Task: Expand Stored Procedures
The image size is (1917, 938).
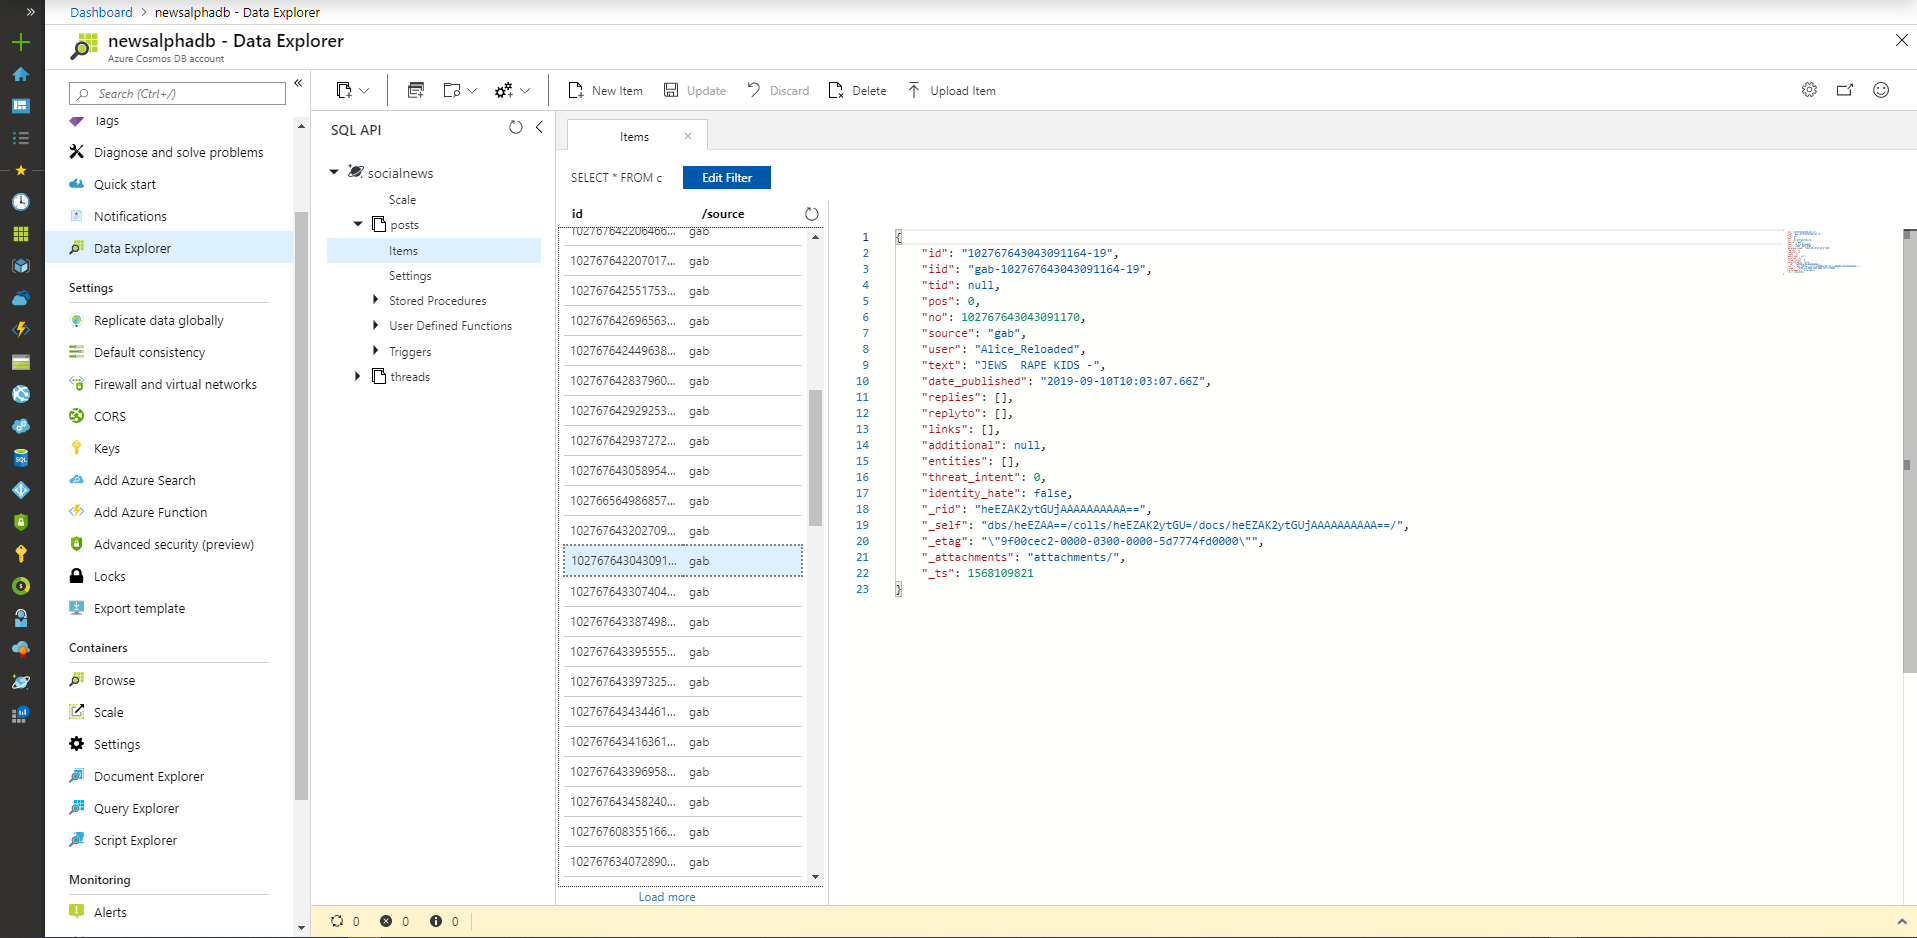Action: click(375, 299)
